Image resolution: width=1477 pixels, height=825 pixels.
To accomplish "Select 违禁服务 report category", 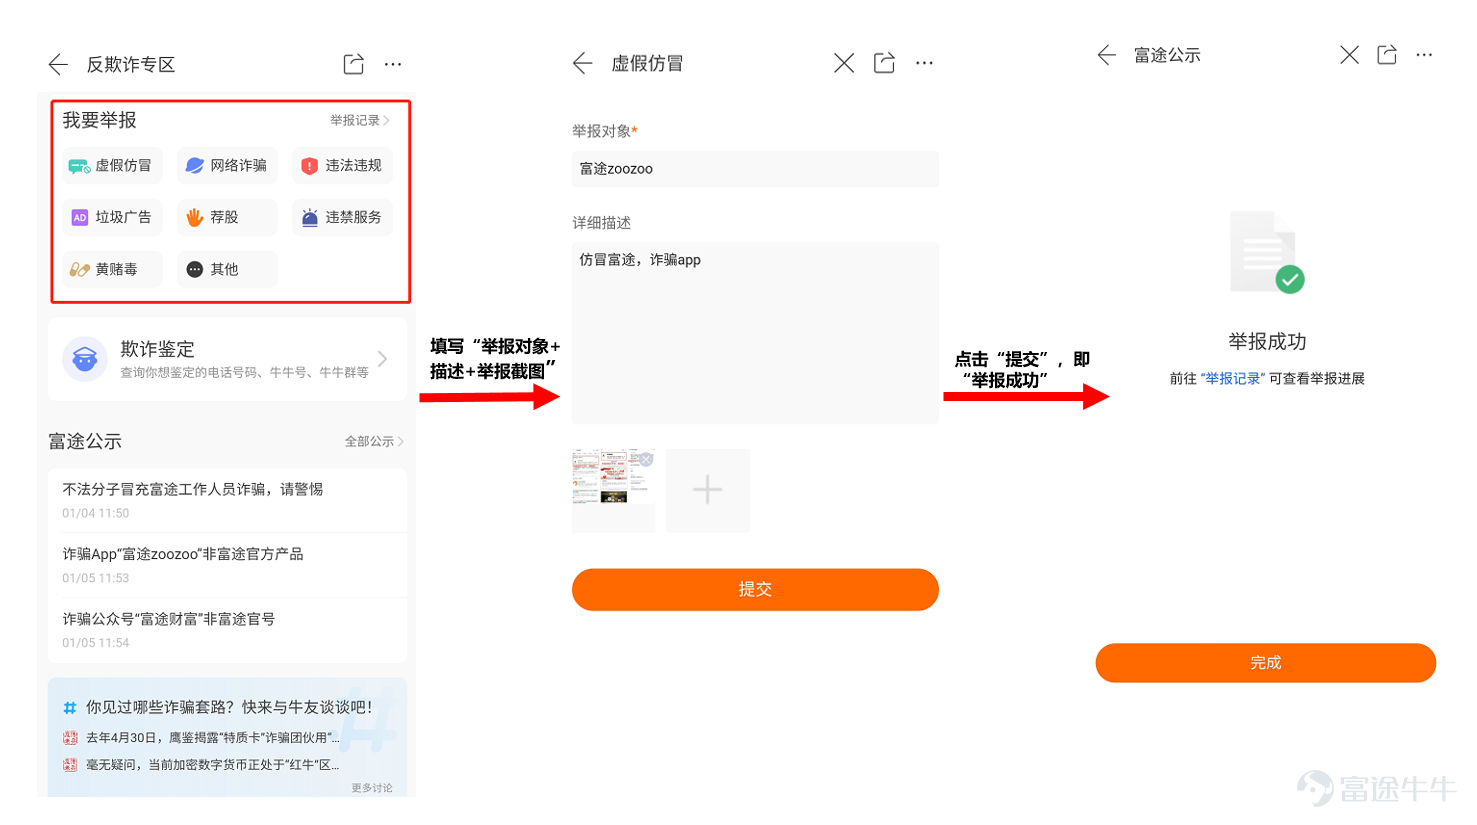I will pyautogui.click(x=342, y=217).
